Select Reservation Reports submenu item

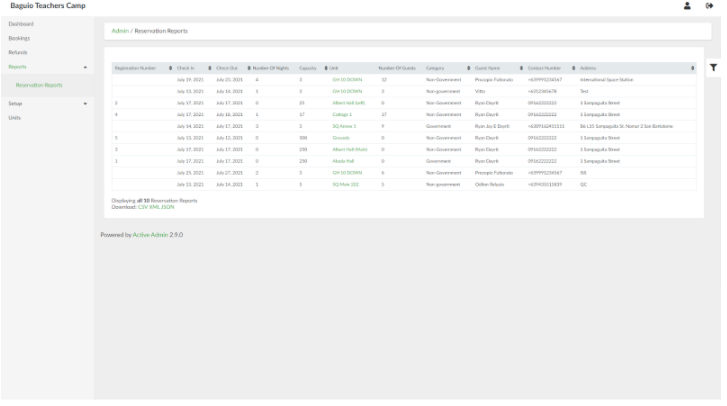pyautogui.click(x=39, y=85)
